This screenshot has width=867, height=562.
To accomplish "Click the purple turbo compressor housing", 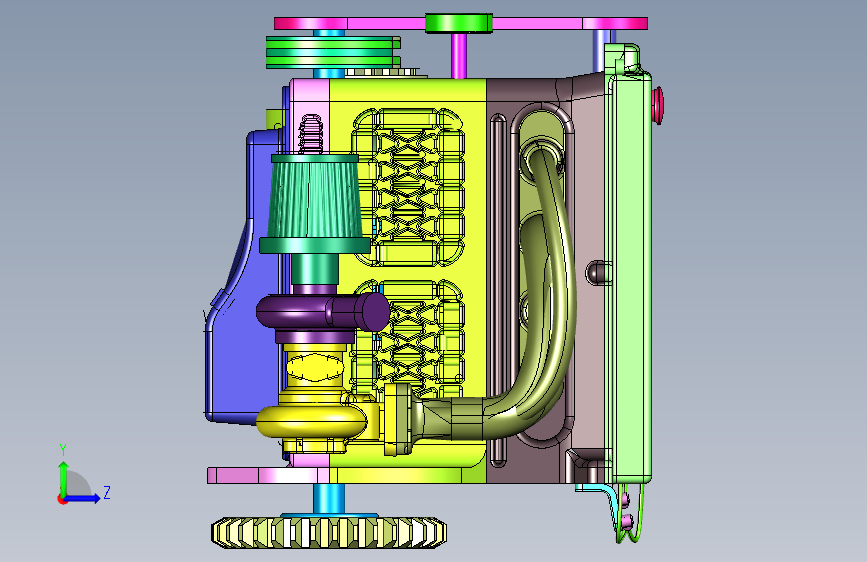I will coord(322,312).
